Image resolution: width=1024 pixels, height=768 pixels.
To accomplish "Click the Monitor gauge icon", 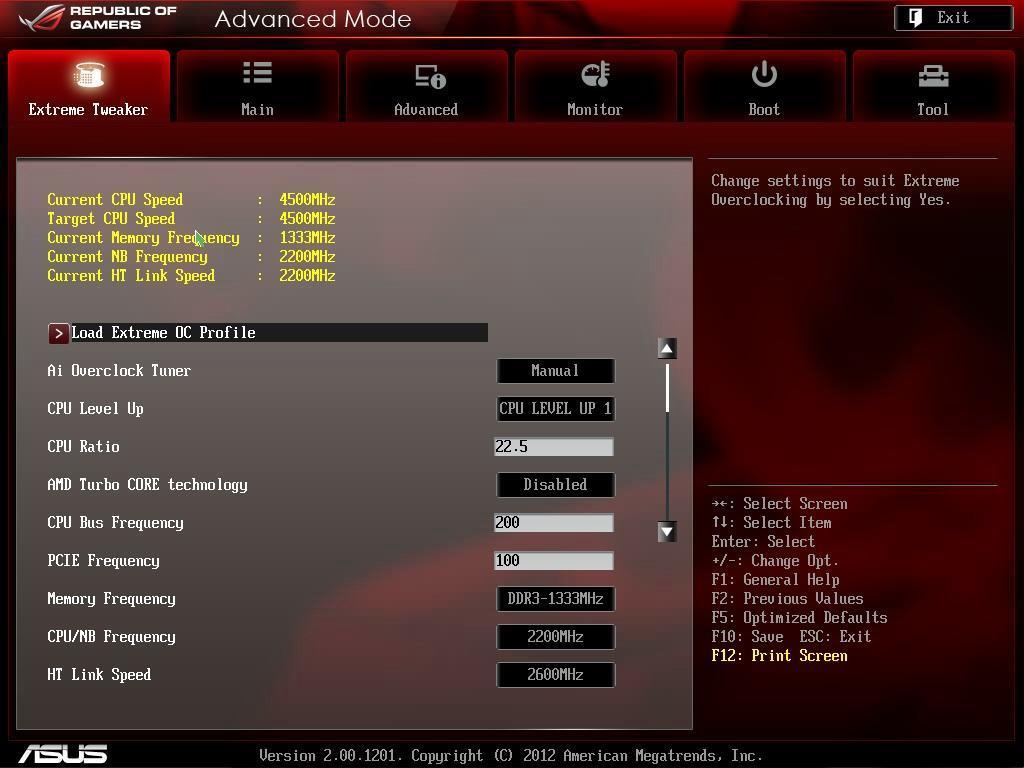I will click(596, 74).
